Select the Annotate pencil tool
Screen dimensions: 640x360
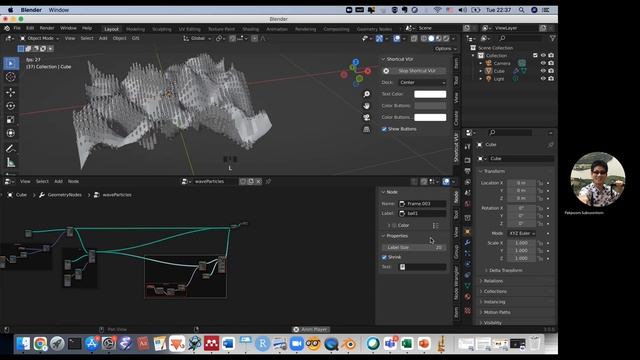point(11,149)
